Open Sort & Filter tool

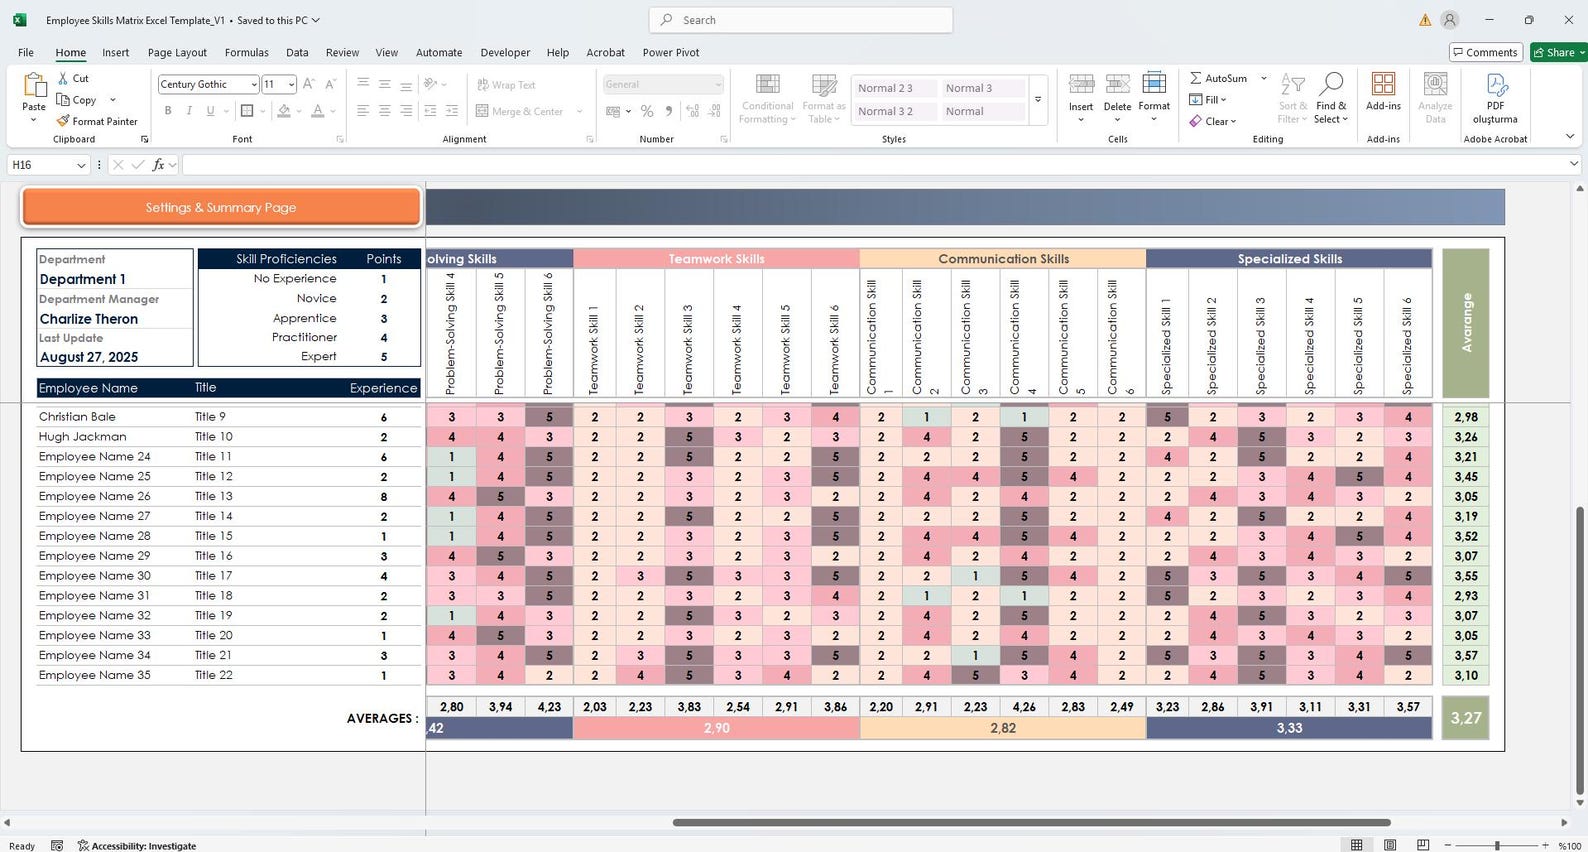1292,99
